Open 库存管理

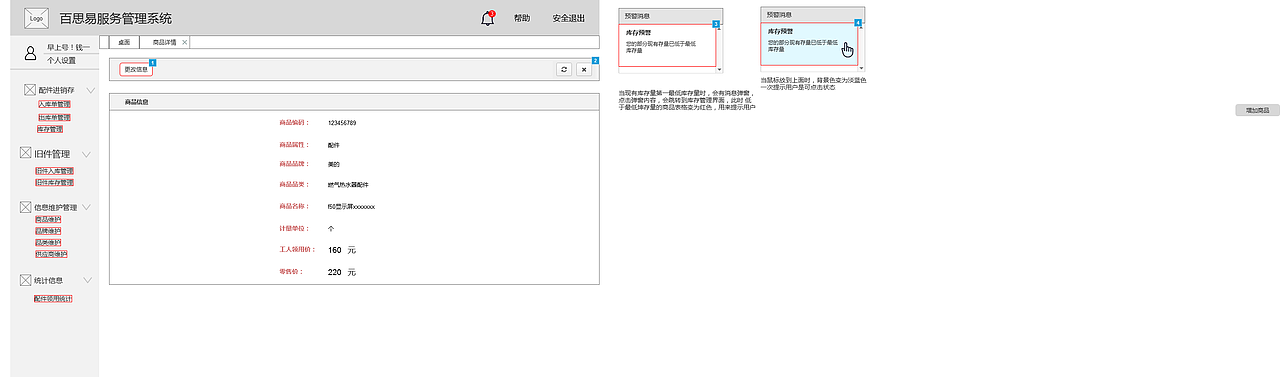click(50, 129)
